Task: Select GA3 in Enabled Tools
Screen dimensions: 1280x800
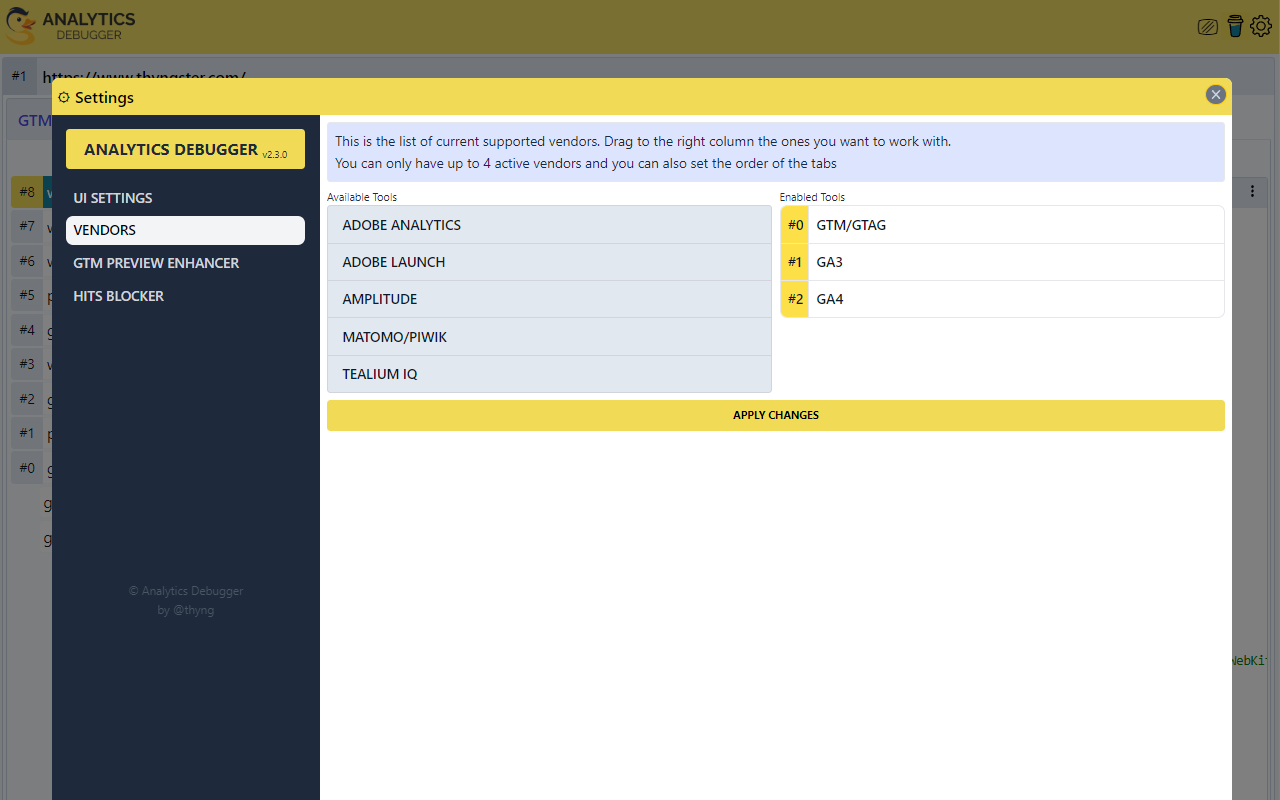Action: (x=1002, y=262)
